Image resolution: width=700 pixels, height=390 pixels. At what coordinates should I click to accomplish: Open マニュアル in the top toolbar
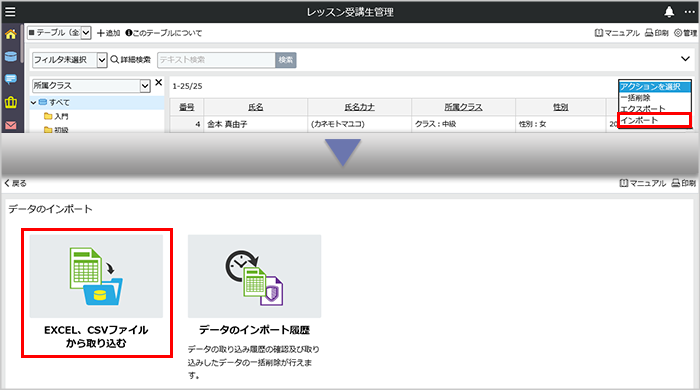(x=617, y=33)
